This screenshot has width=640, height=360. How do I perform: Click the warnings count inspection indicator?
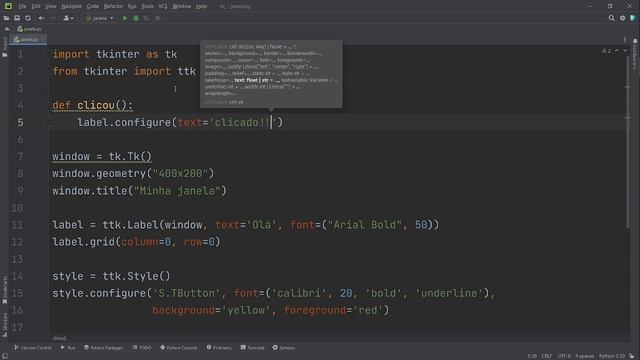[606, 51]
